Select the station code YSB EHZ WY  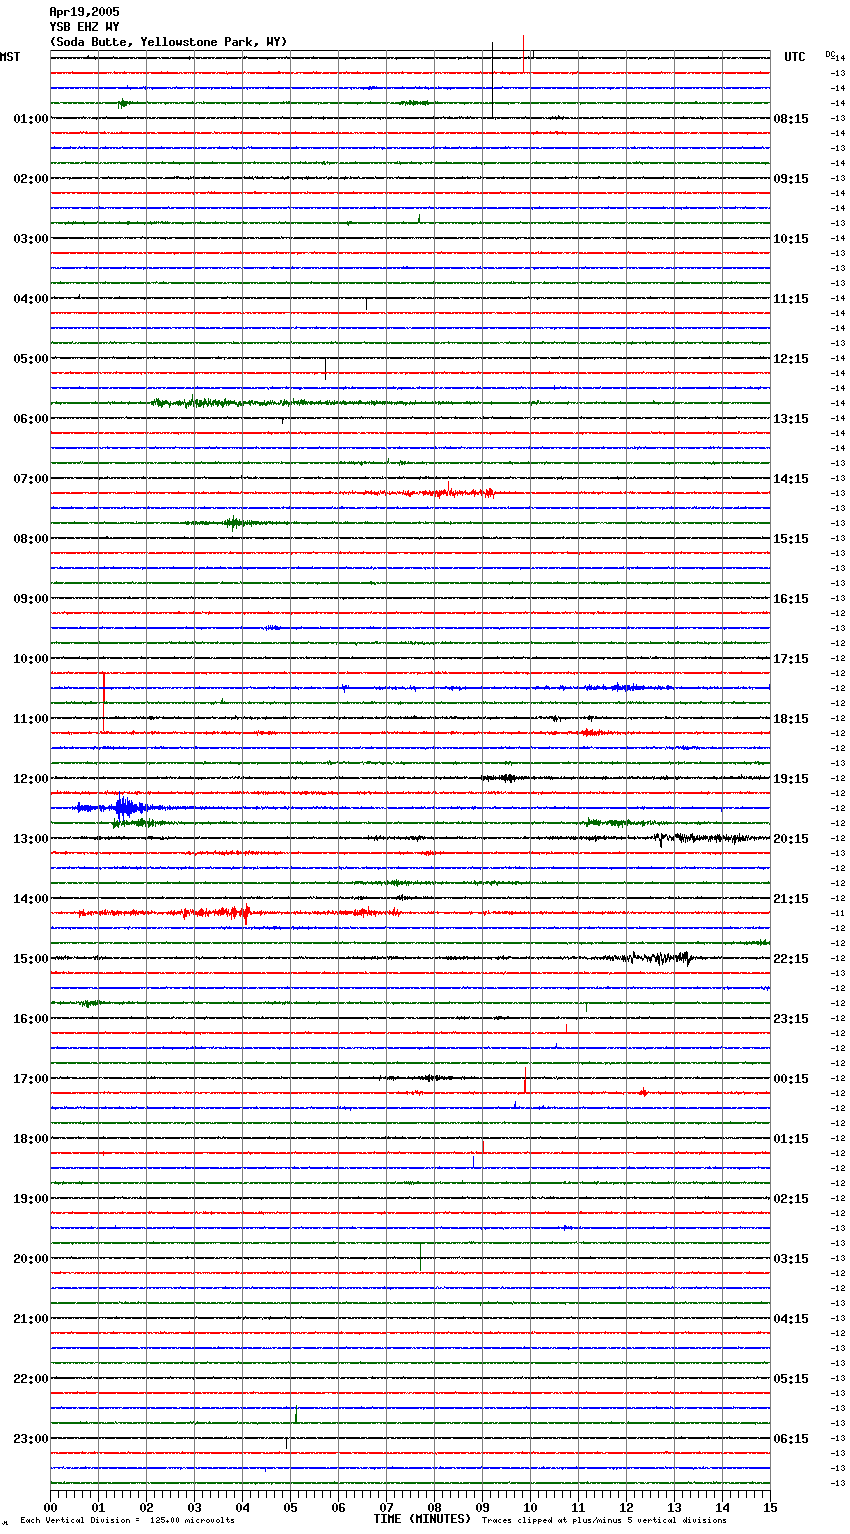coord(84,27)
